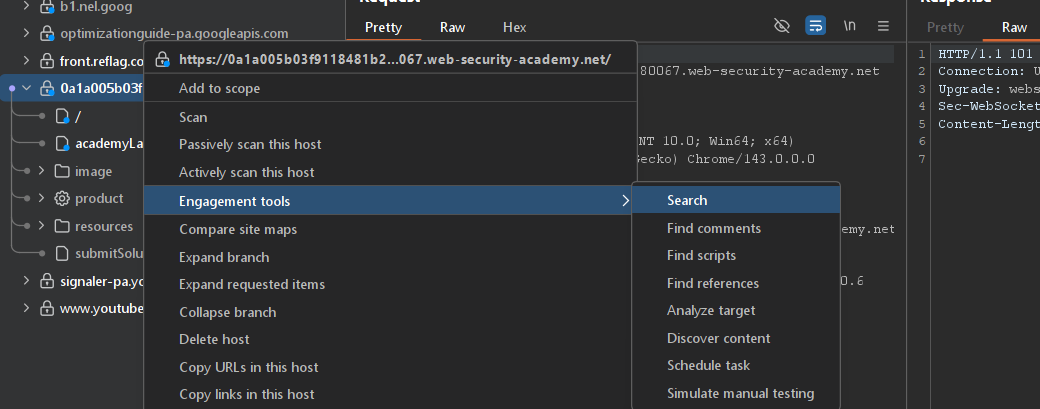Screen dimensions: 1040x409
Task: Open the request editor hamburger menu
Action: pyautogui.click(x=883, y=26)
